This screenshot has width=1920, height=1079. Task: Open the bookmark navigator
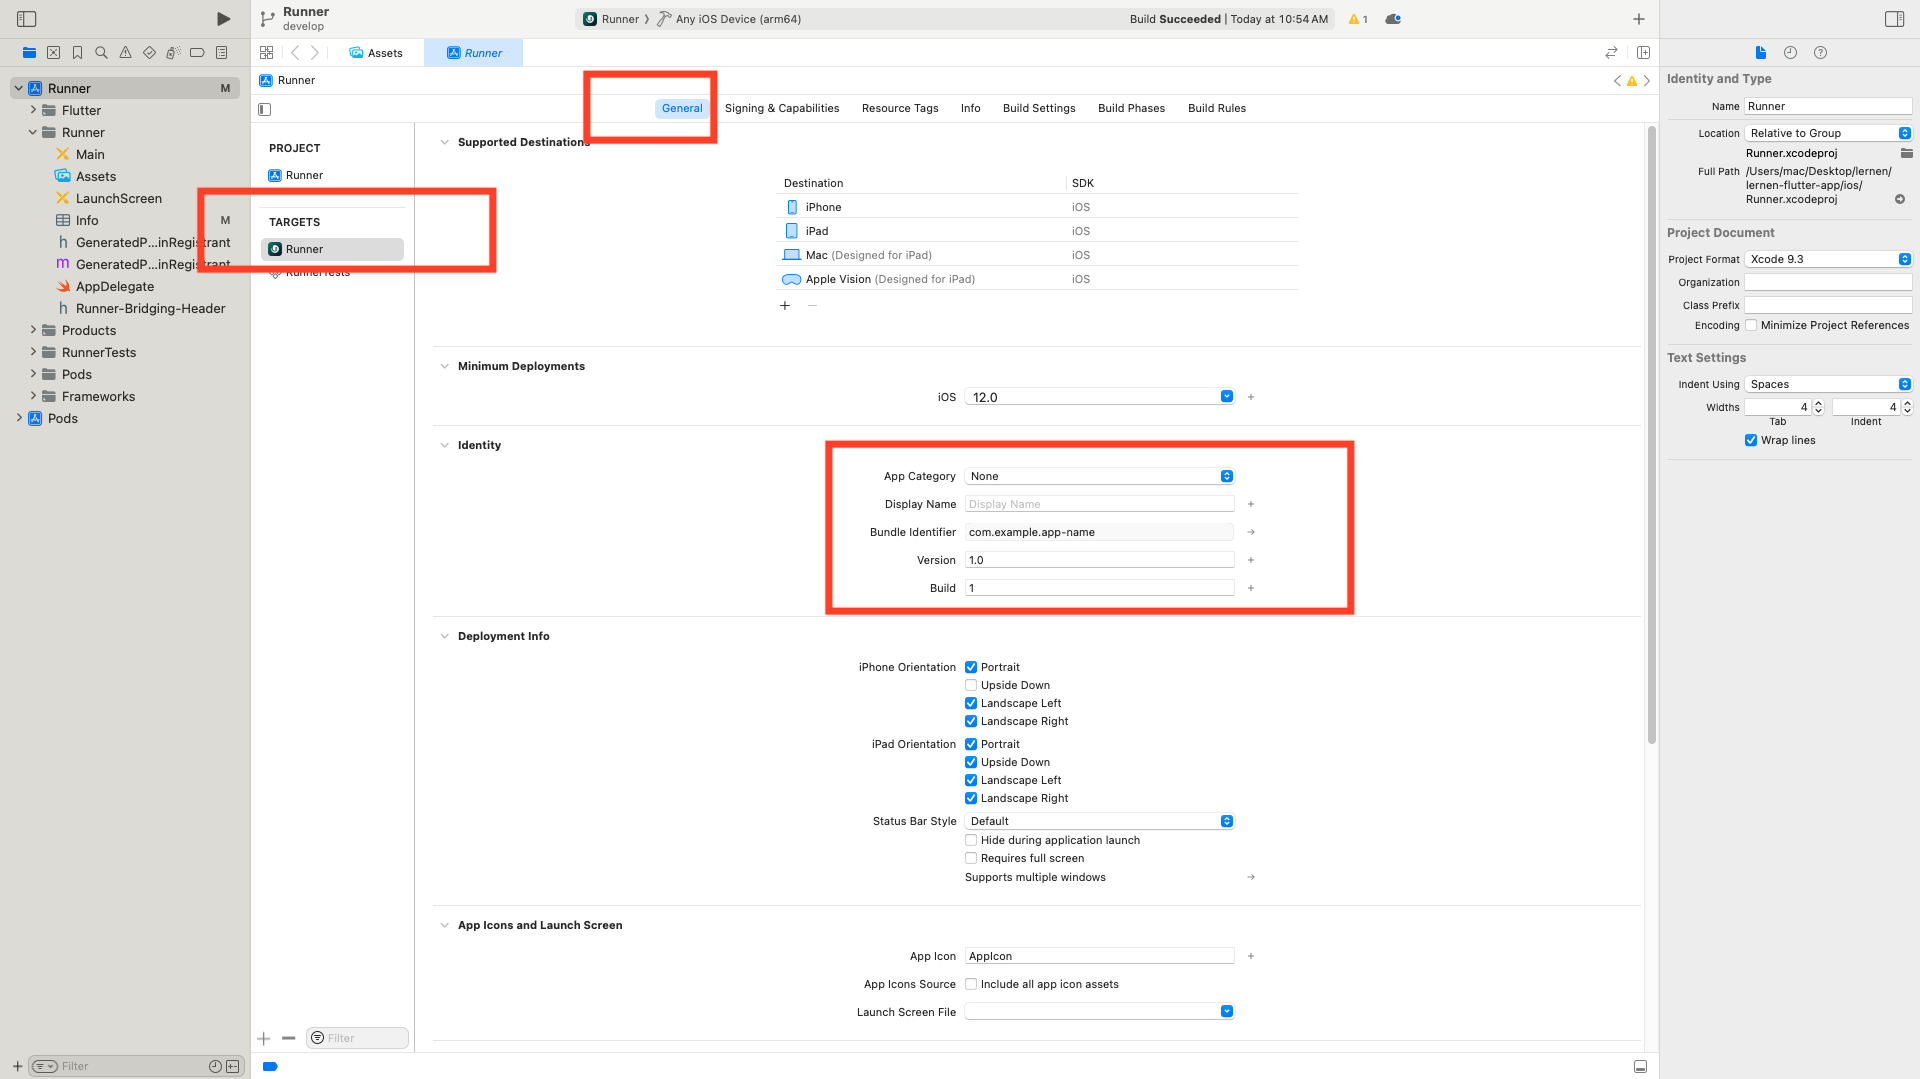[77, 53]
